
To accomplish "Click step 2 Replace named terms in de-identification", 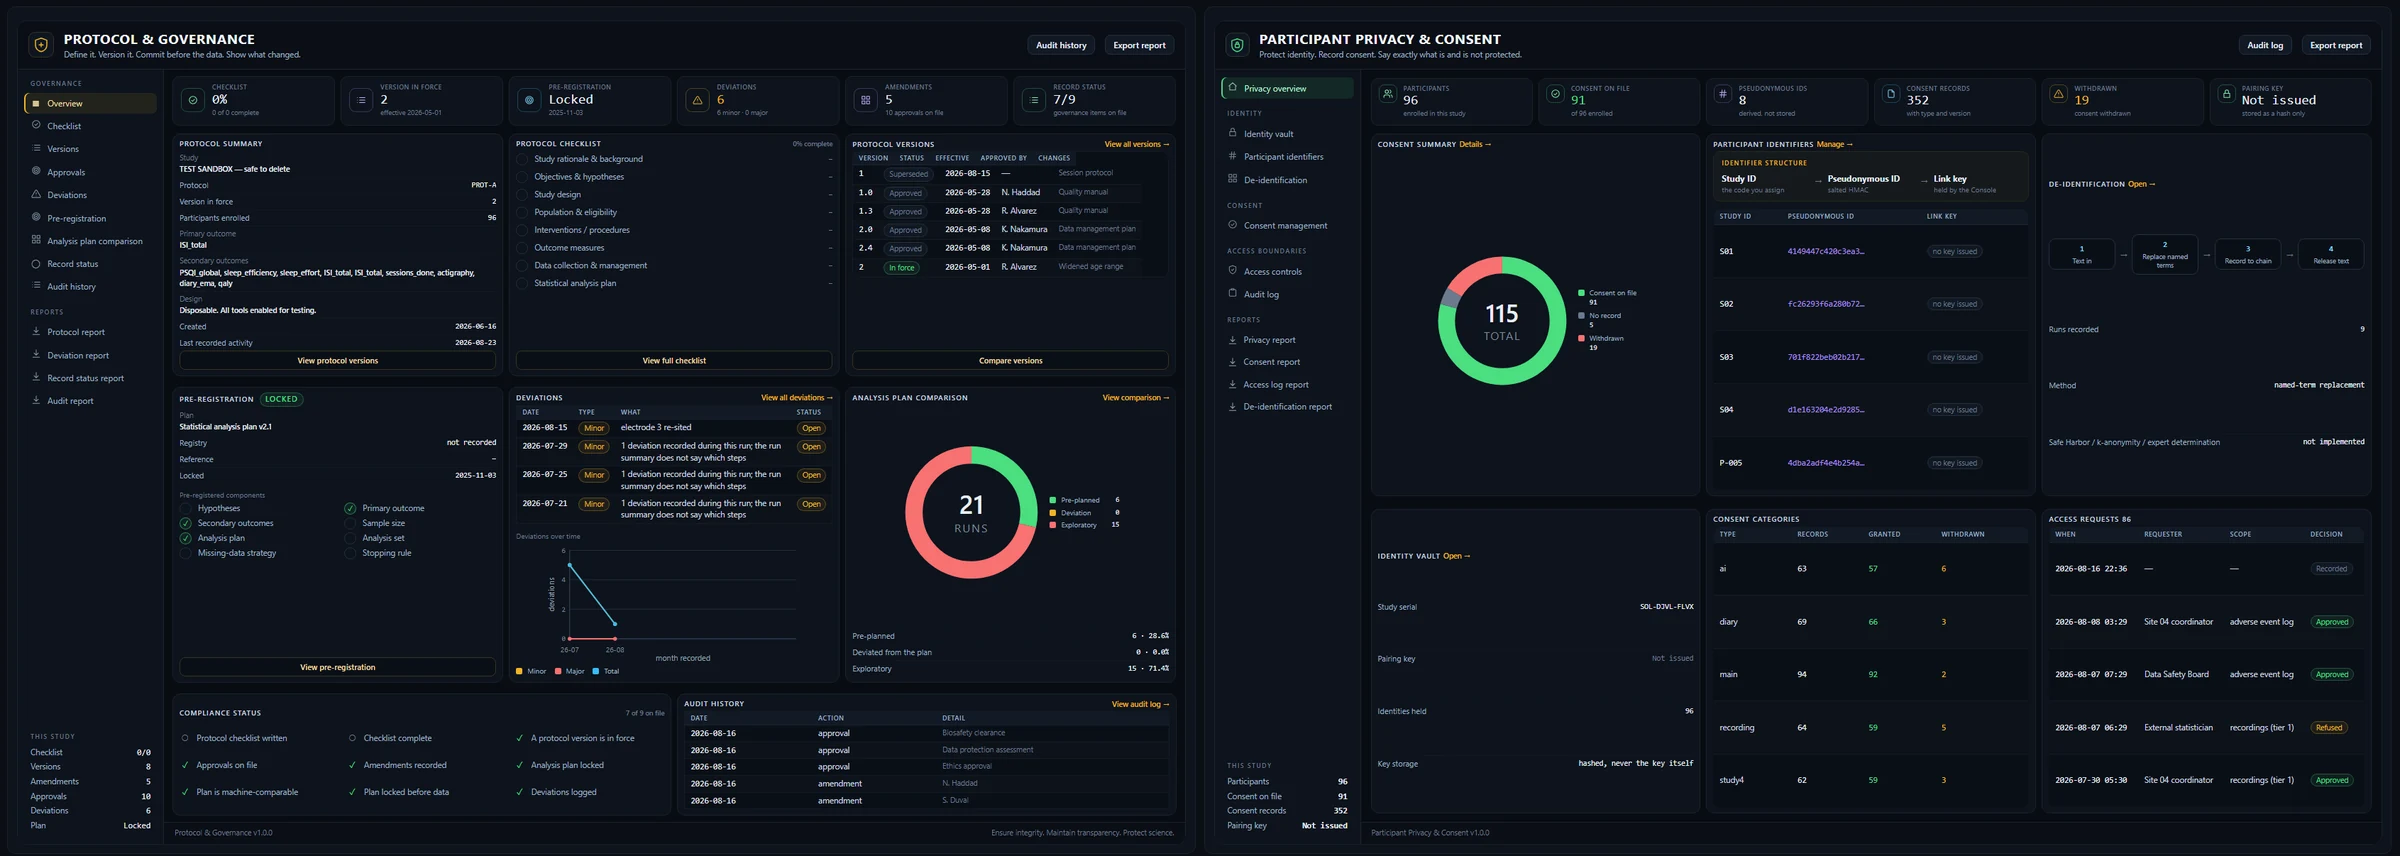I will point(2165,254).
